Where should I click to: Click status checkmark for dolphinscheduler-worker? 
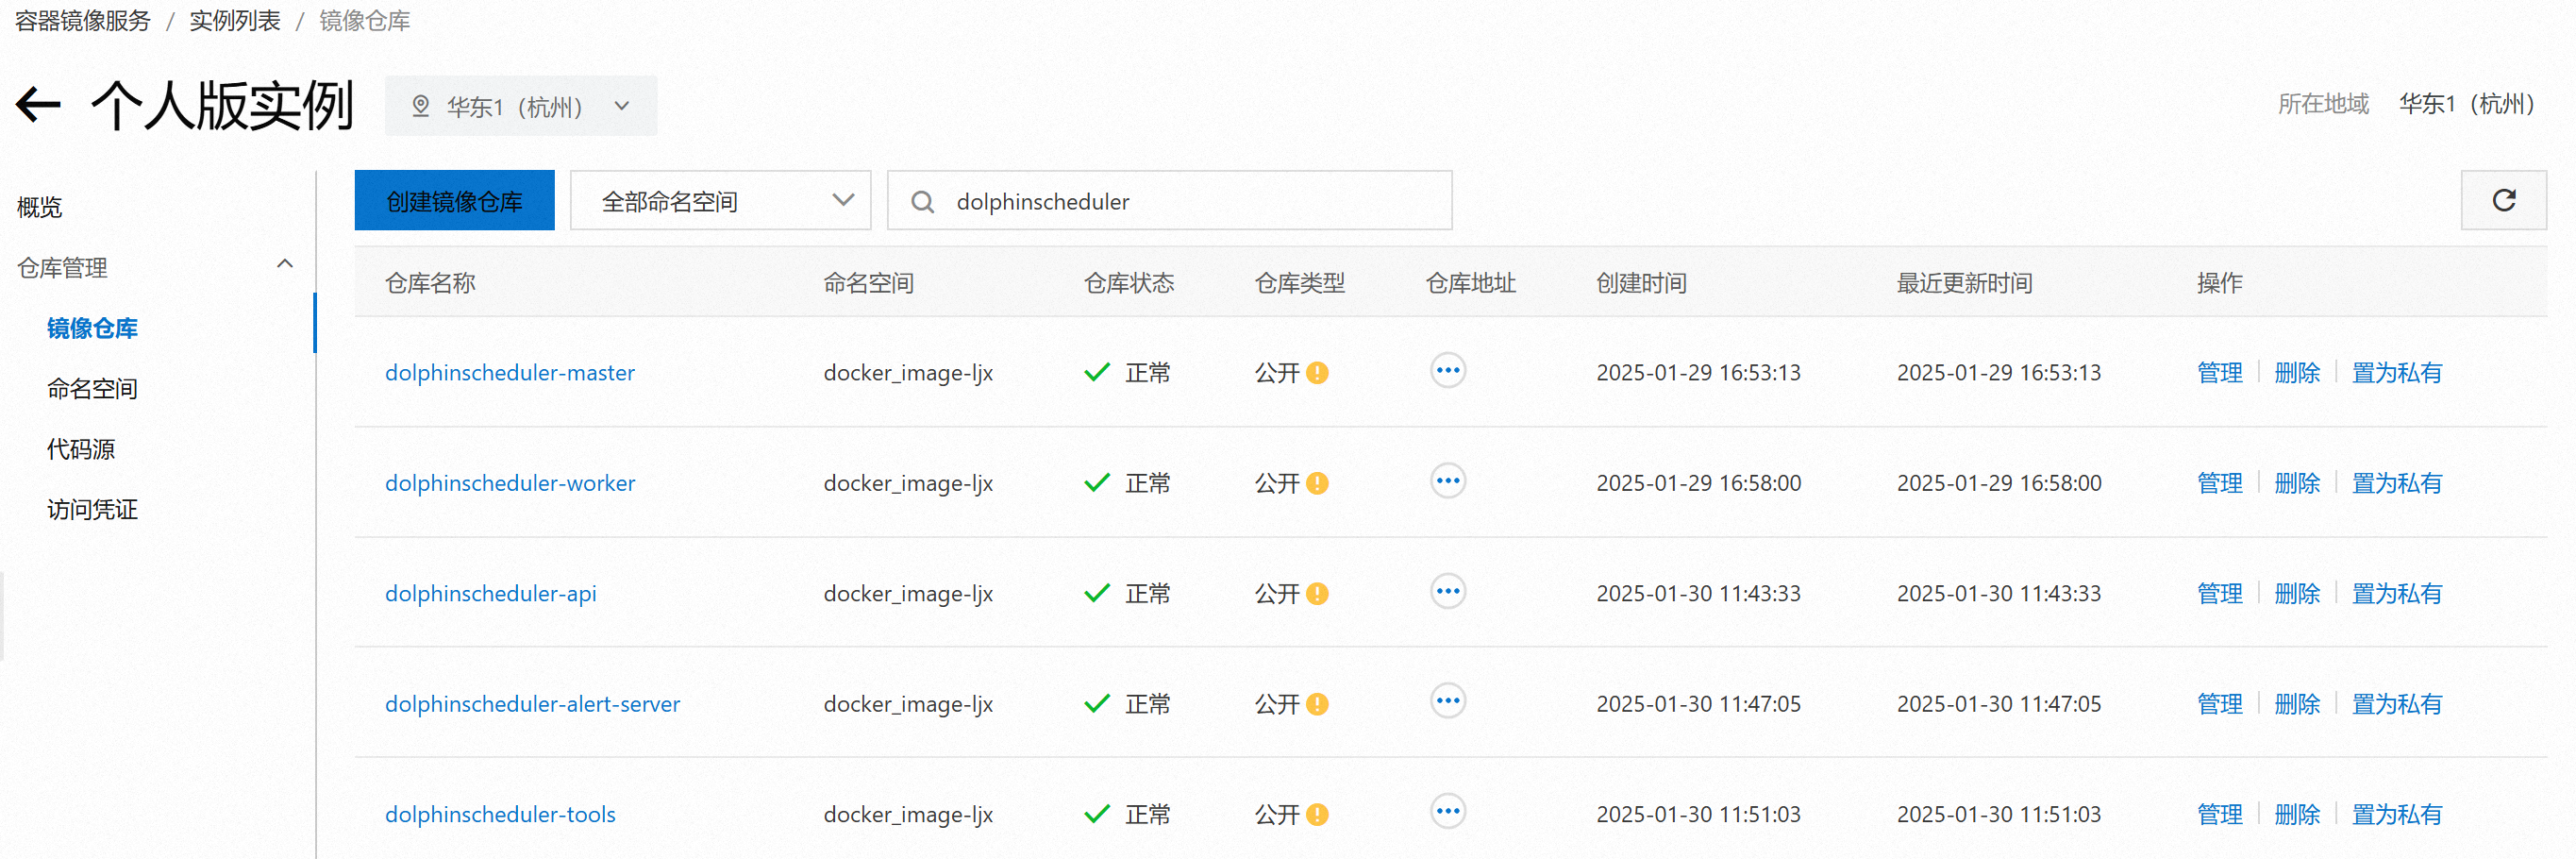pyautogui.click(x=1097, y=483)
